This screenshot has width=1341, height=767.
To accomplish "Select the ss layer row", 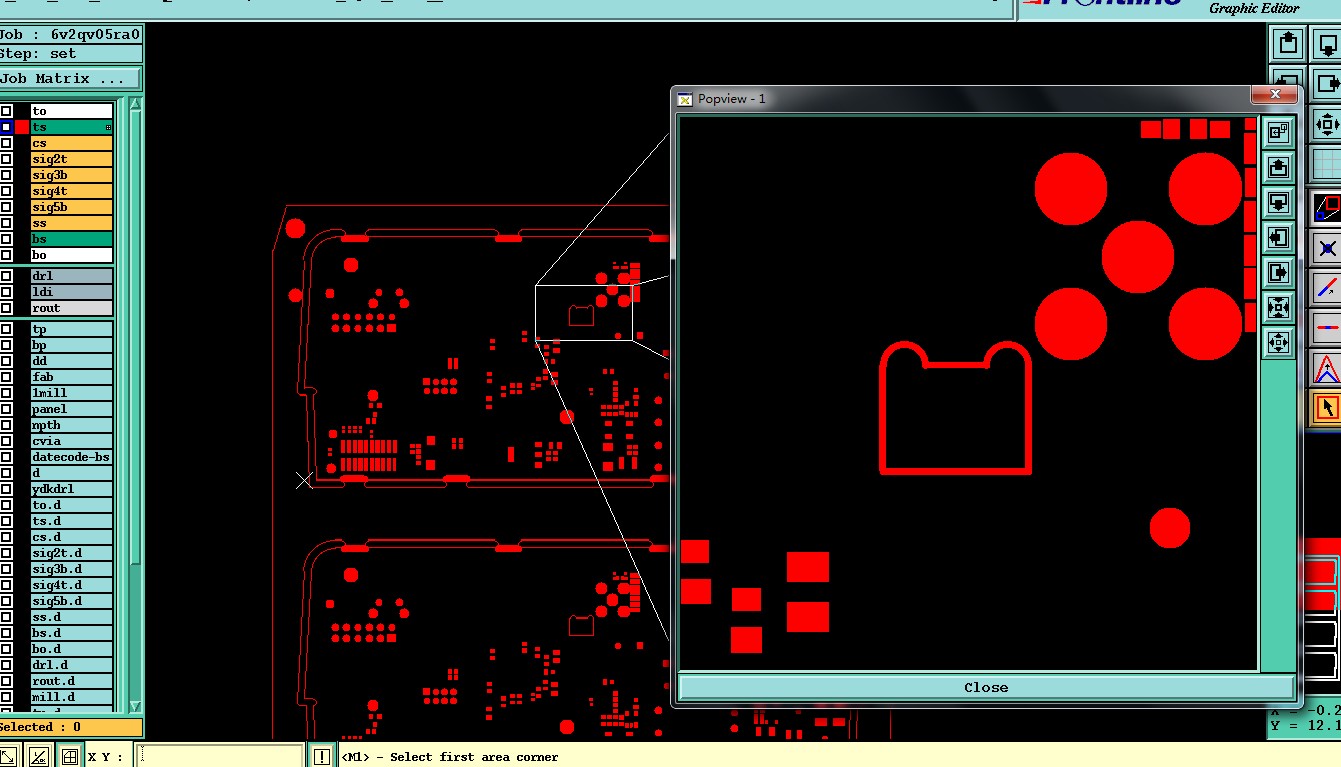I will 71,223.
